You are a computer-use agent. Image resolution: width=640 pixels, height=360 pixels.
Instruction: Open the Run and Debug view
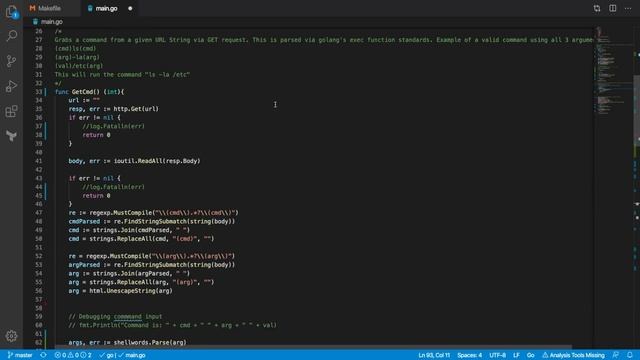click(x=11, y=86)
